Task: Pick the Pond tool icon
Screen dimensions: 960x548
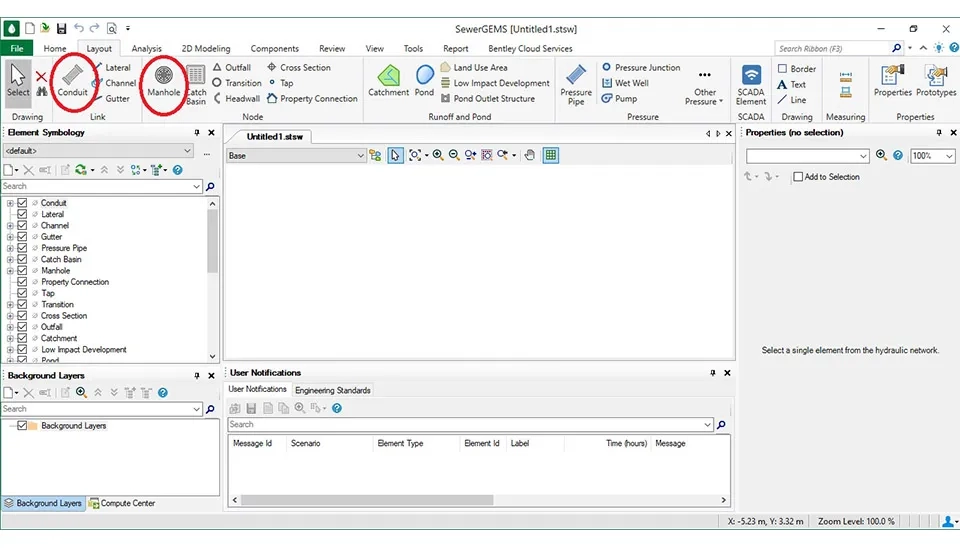Action: [425, 80]
